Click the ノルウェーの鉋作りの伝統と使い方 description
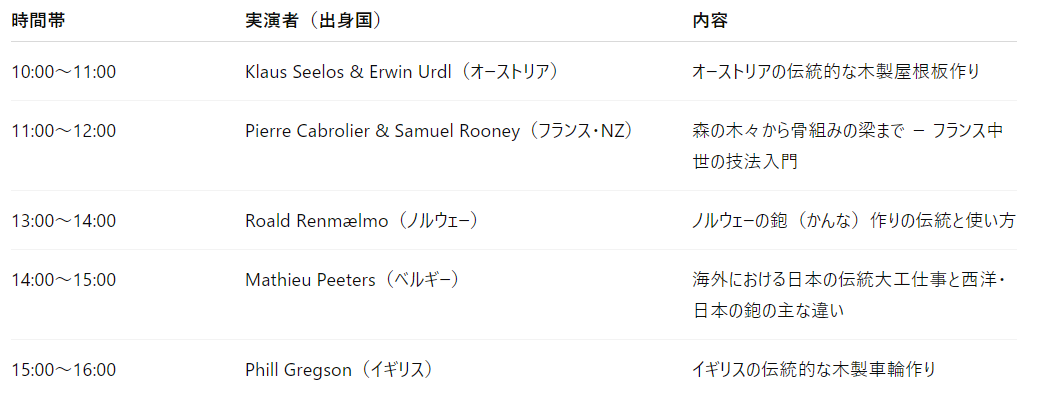Screen dimensions: 1039x405 (x=853, y=221)
